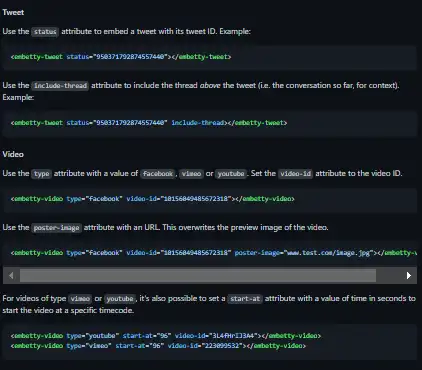Click the inline "start-at" code label
The image size is (422, 370).
[245, 299]
